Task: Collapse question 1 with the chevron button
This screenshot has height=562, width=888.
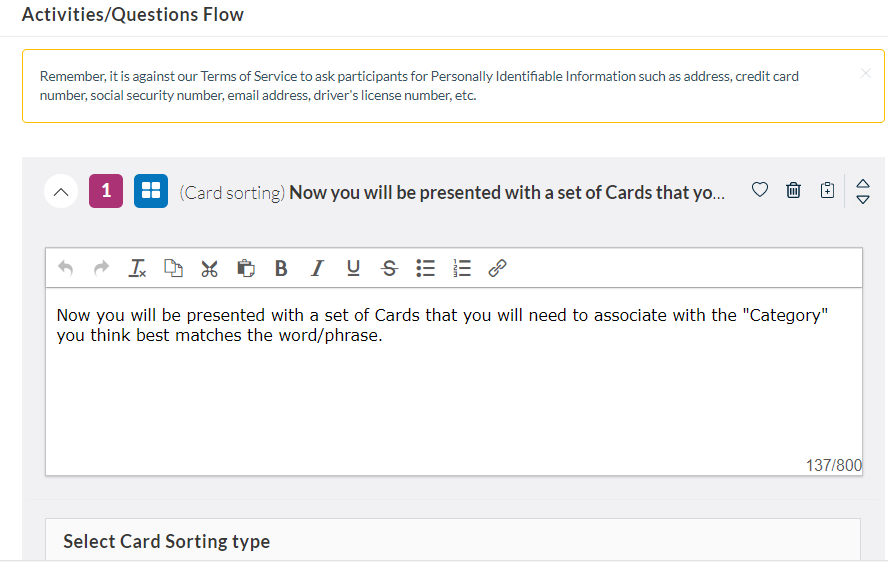Action: (x=61, y=191)
